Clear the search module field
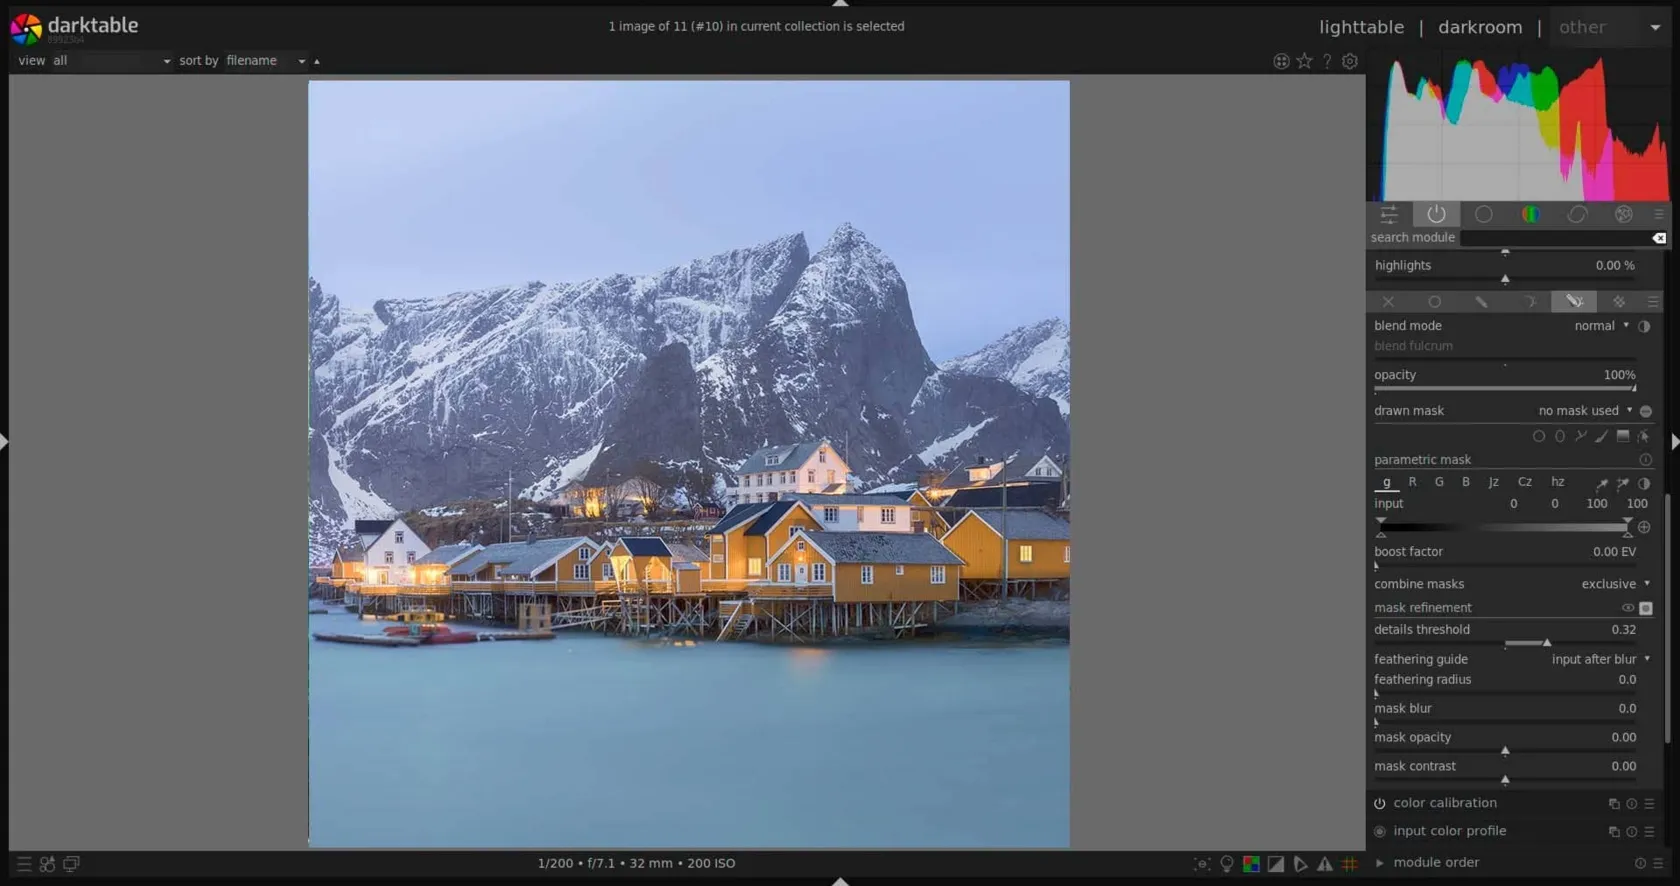 coord(1659,238)
